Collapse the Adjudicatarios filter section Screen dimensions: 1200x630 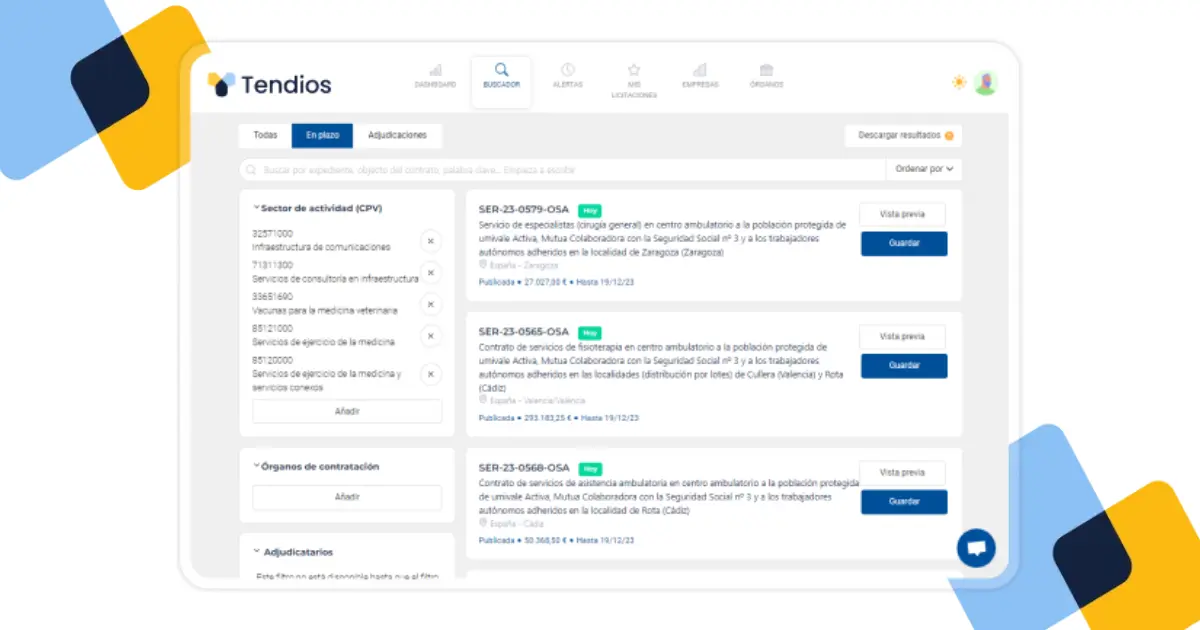click(x=257, y=552)
